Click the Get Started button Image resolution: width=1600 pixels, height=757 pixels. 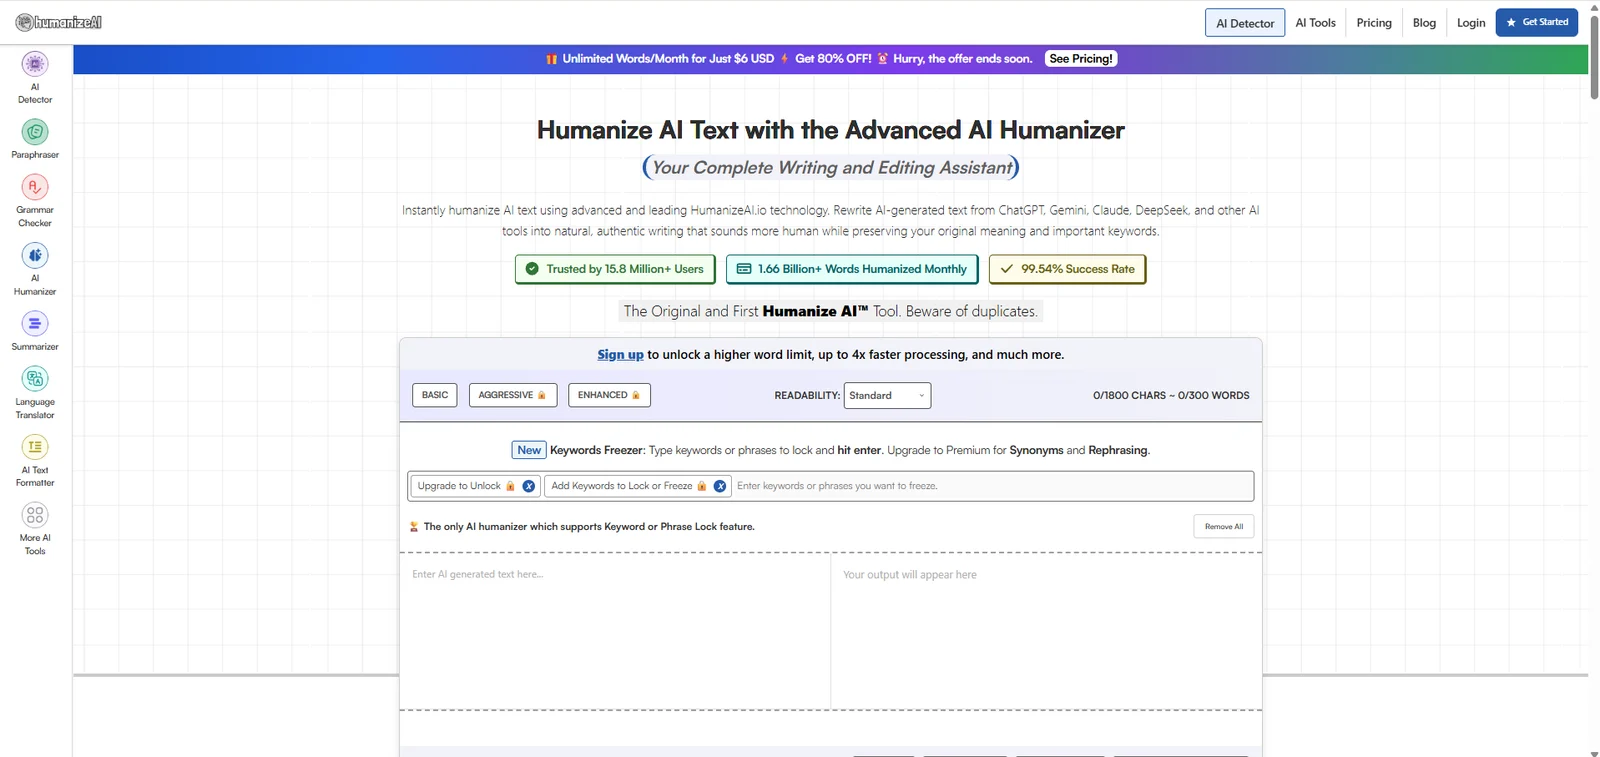(x=1537, y=22)
